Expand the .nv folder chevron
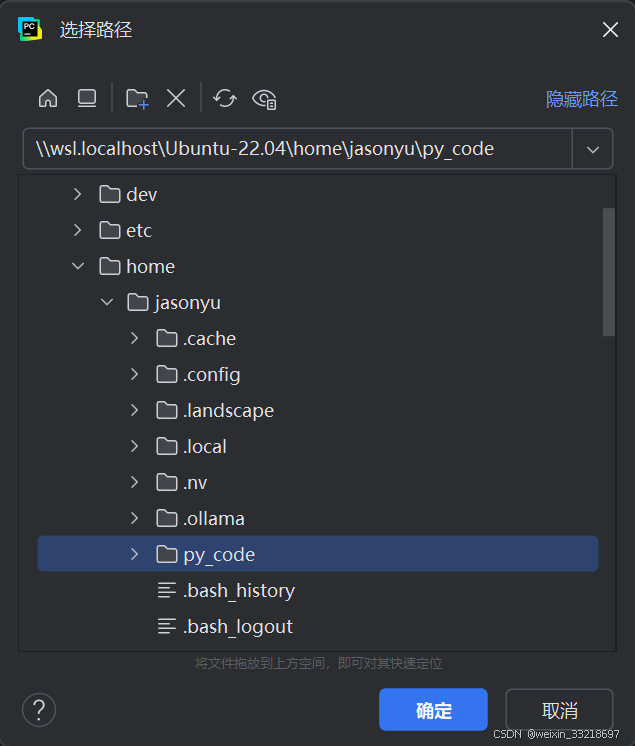The width and height of the screenshot is (635, 746). click(x=135, y=482)
